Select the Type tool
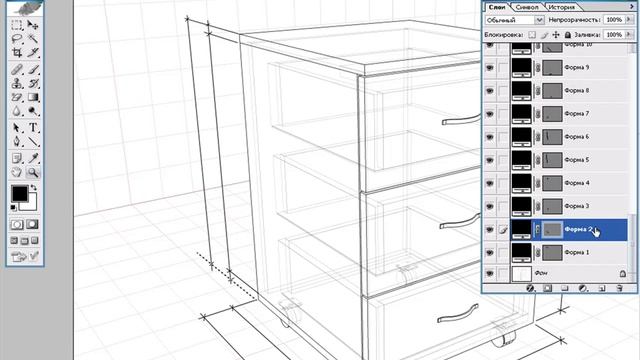Screen dimensions: 640x360 33,128
